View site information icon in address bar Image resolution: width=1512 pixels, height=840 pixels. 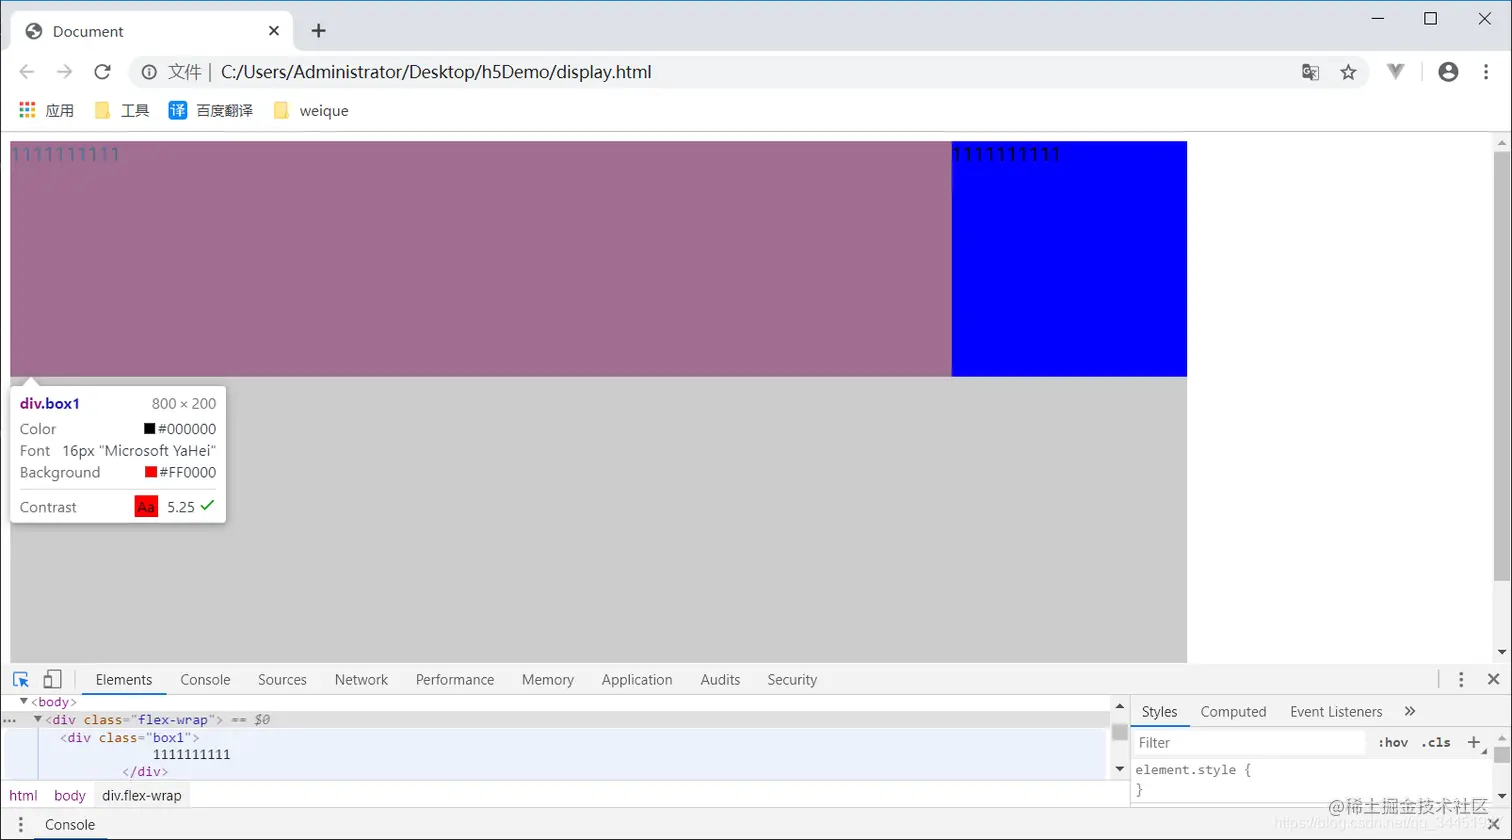[149, 72]
